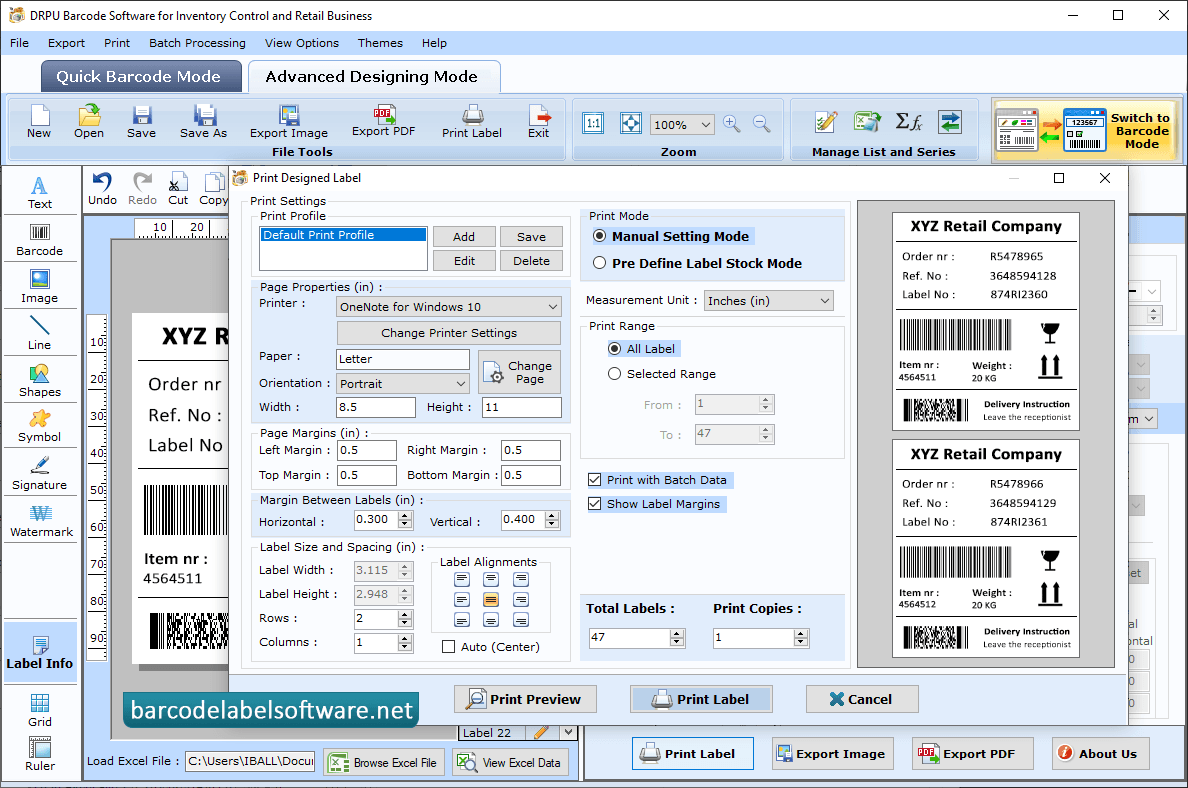
Task: Select top-left label alignment option
Action: pos(461,580)
